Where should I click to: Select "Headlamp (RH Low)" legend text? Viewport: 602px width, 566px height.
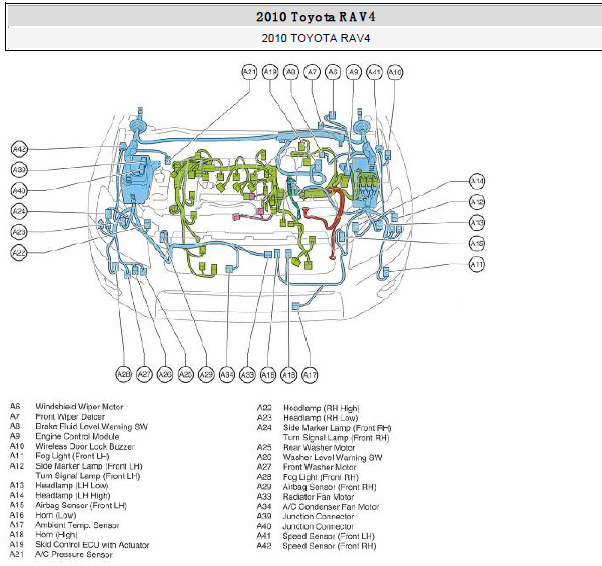(x=321, y=418)
